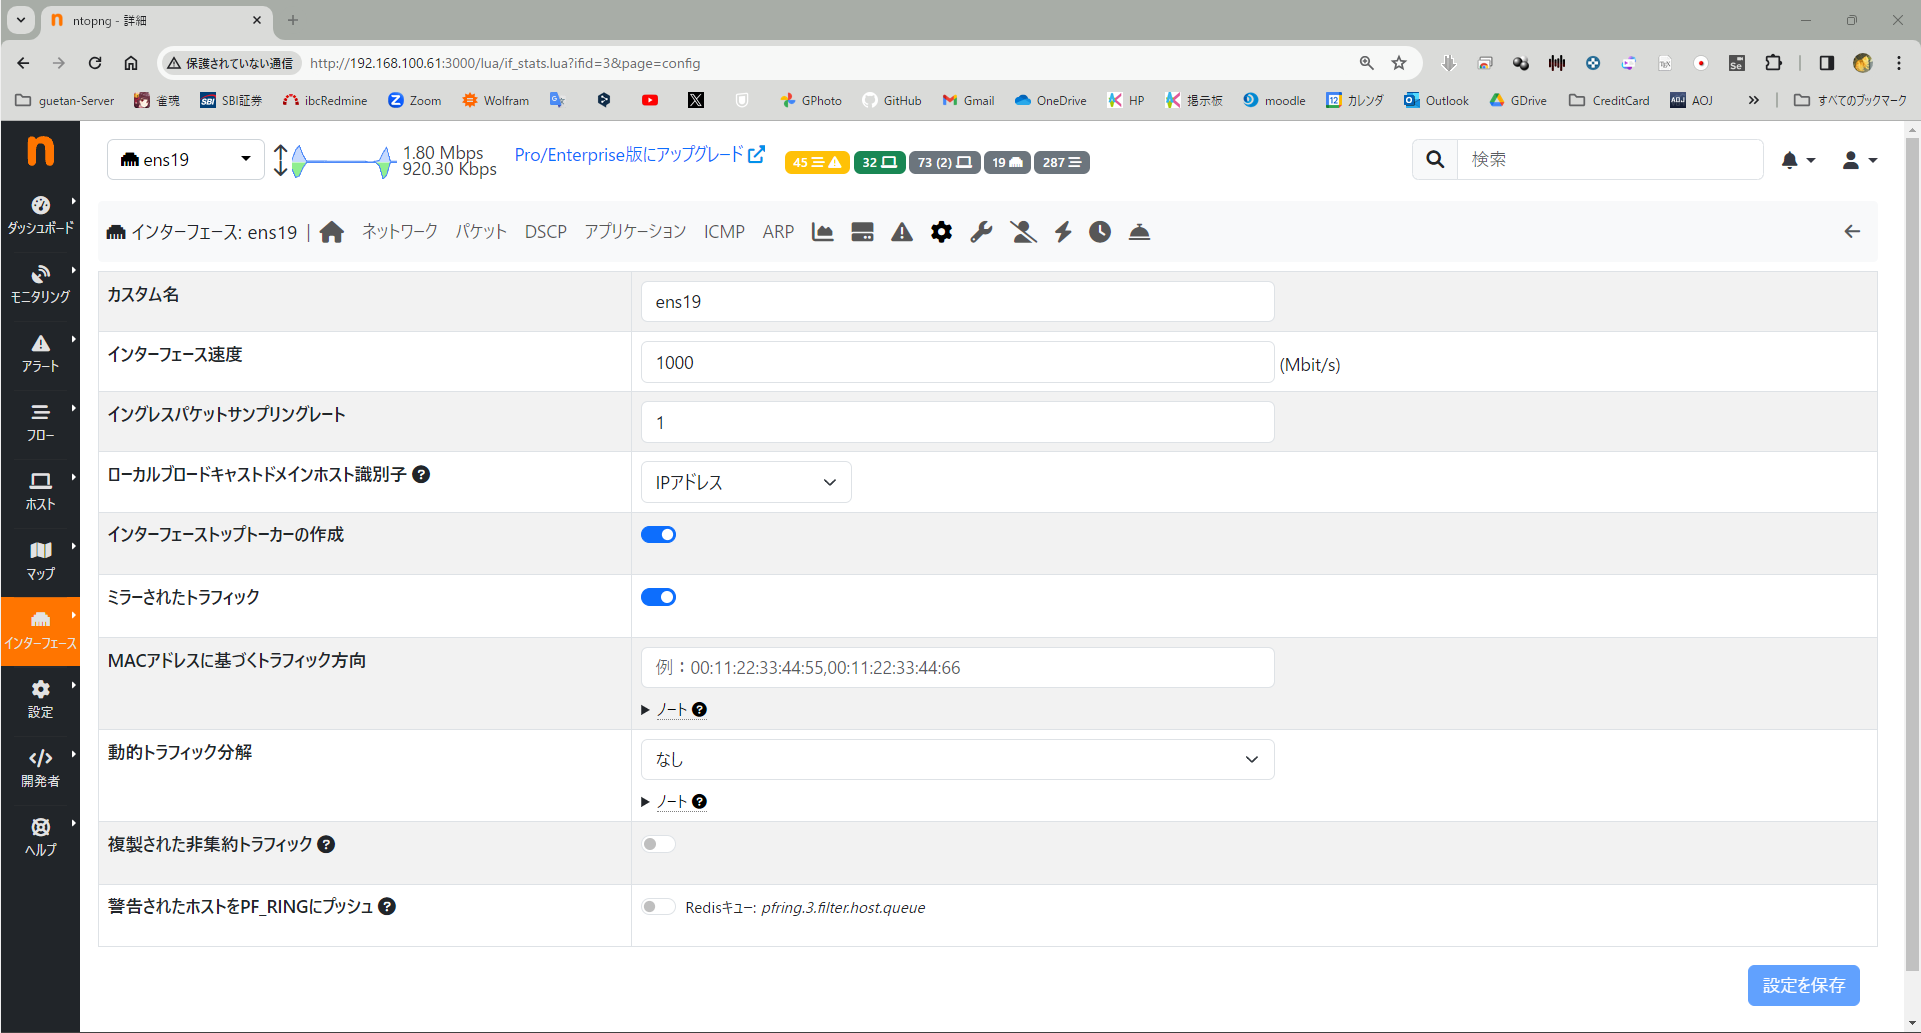Open the notifications bell menu

[1797, 160]
